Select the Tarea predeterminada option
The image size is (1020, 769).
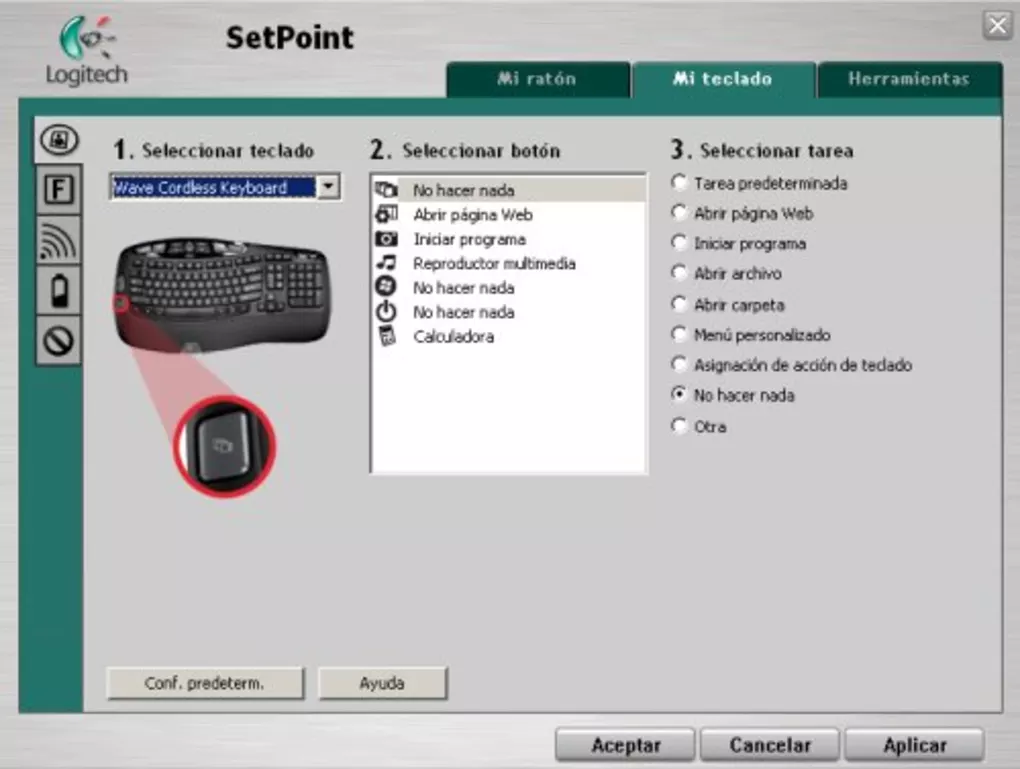click(680, 182)
